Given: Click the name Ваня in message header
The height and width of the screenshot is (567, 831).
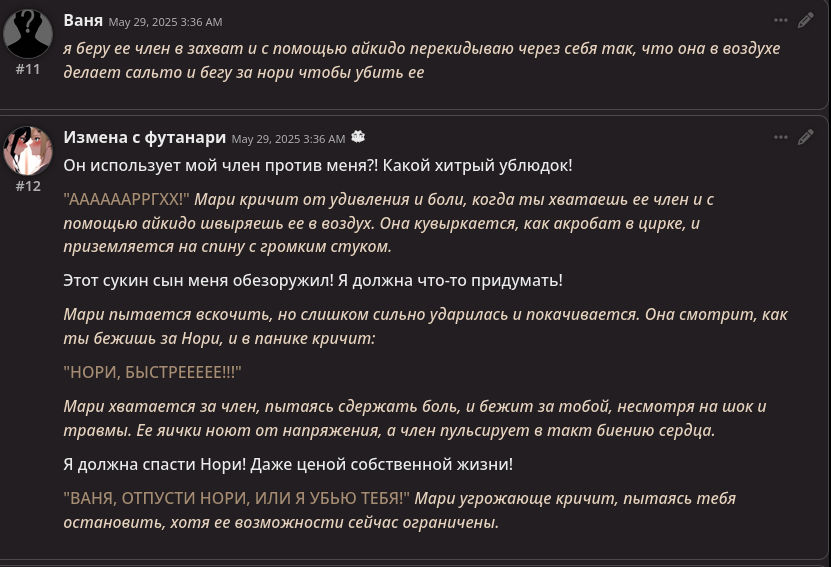Looking at the screenshot, I should (83, 20).
